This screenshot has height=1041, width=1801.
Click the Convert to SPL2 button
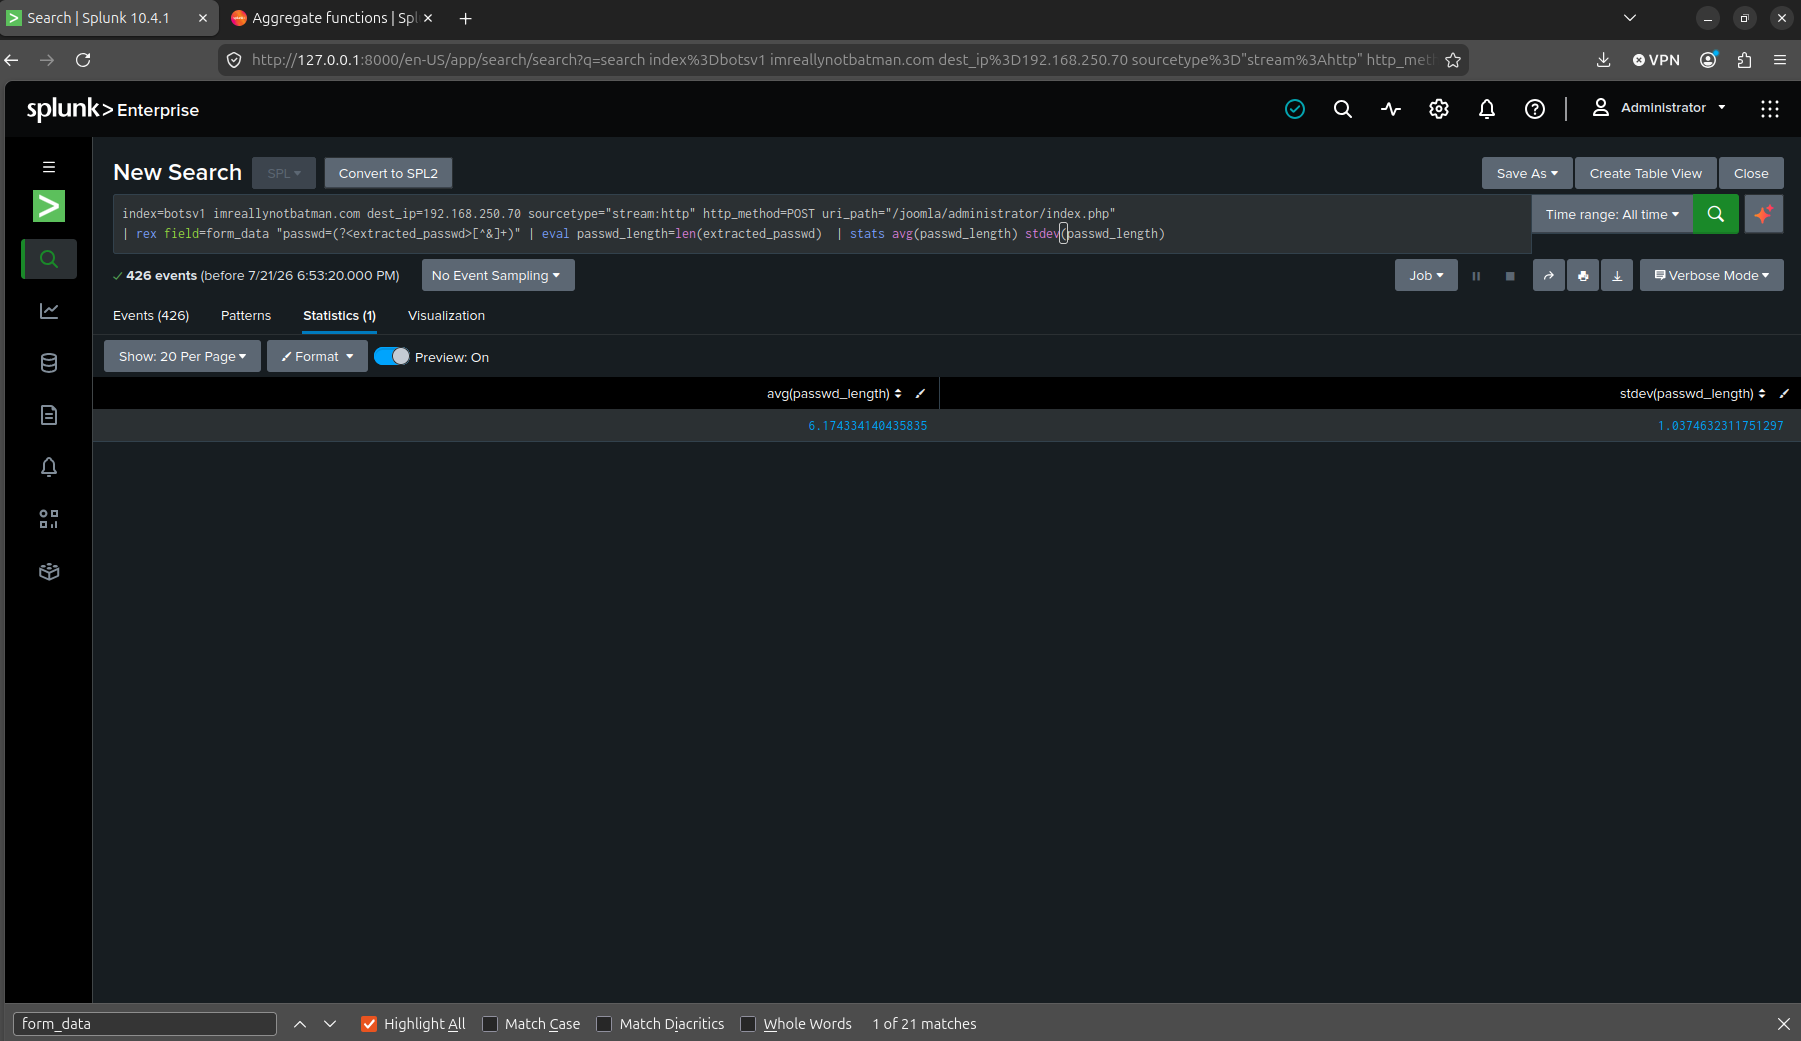(388, 173)
